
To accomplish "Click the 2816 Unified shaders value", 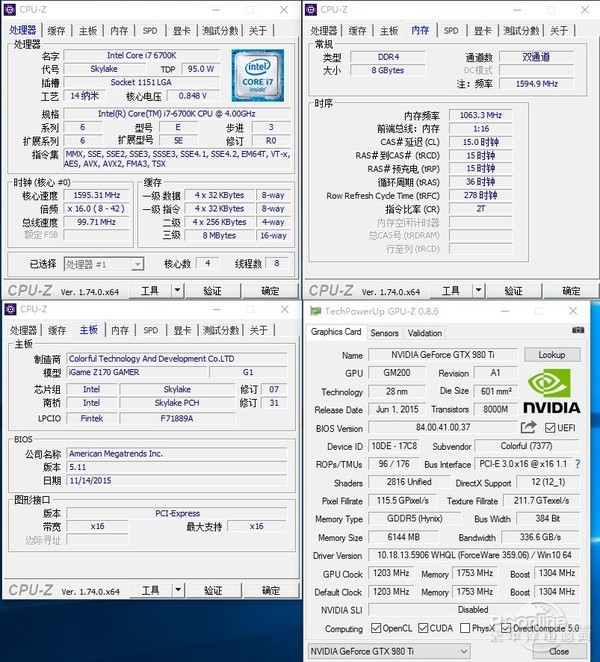I will pyautogui.click(x=409, y=482).
